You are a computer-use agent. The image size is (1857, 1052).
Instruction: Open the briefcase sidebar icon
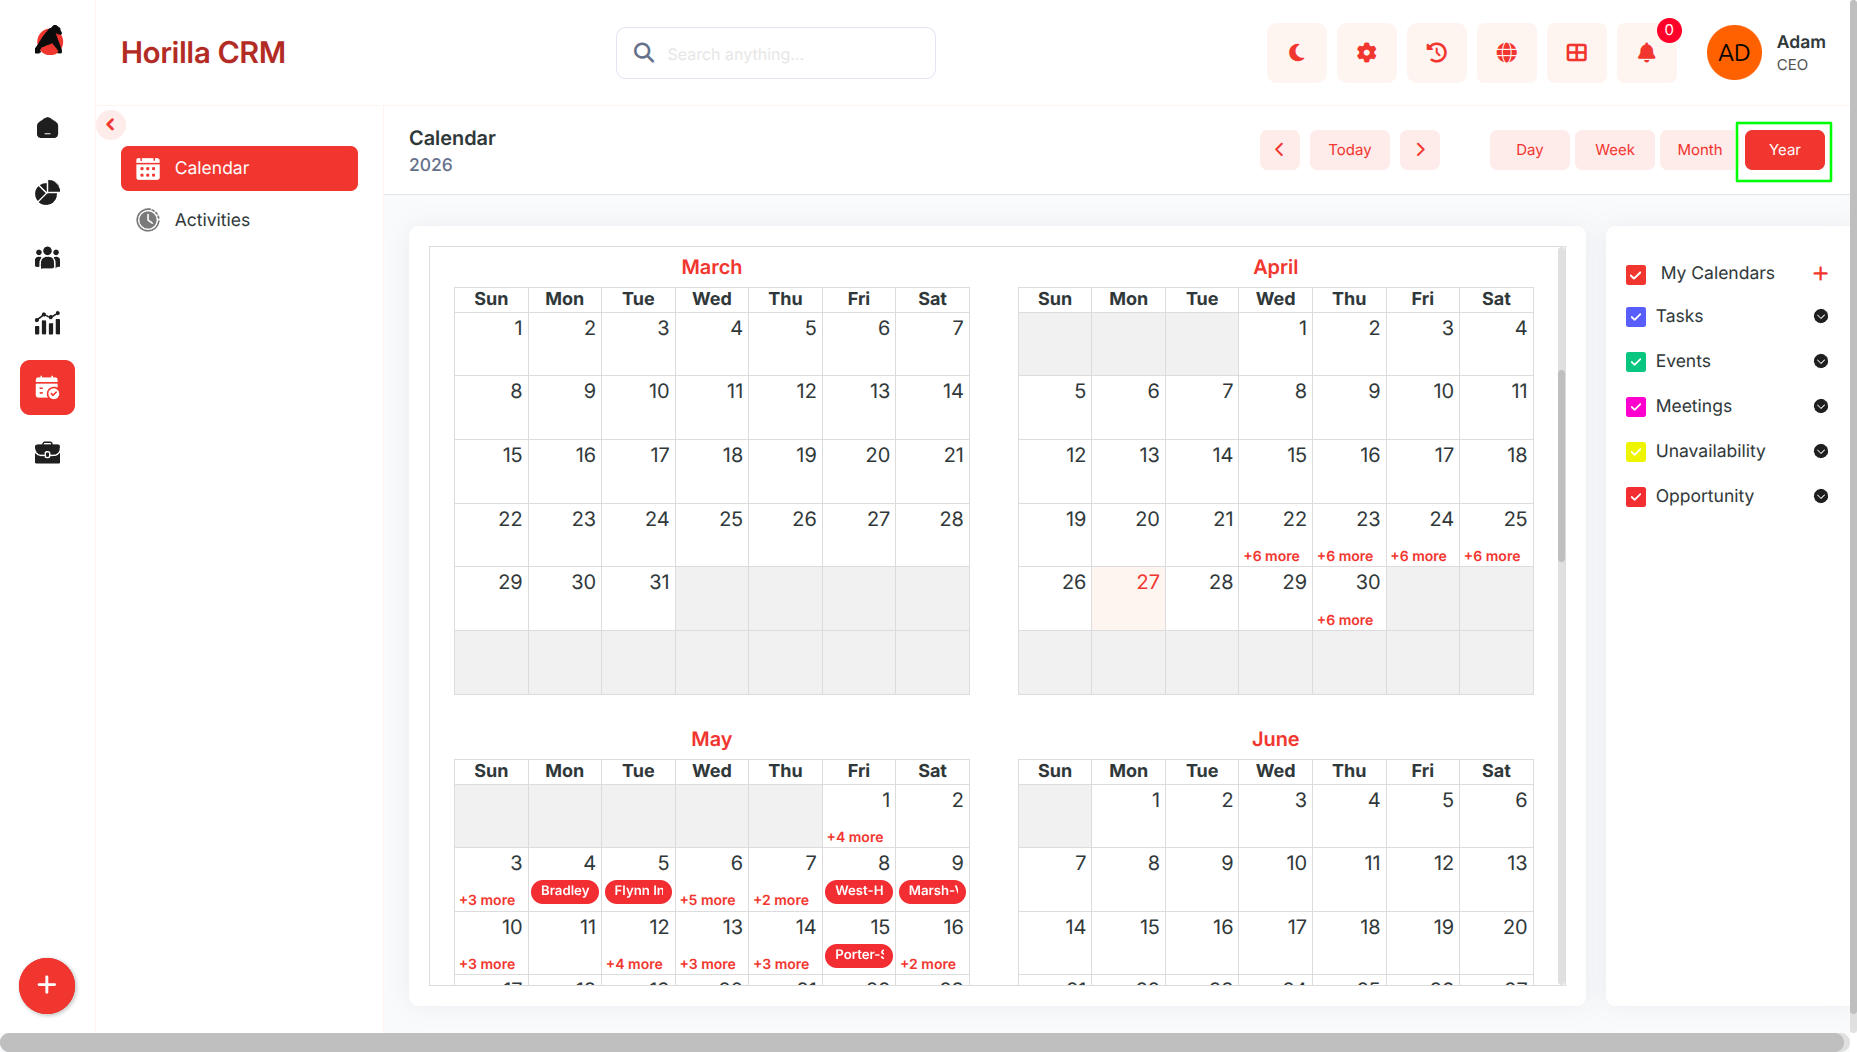47,453
